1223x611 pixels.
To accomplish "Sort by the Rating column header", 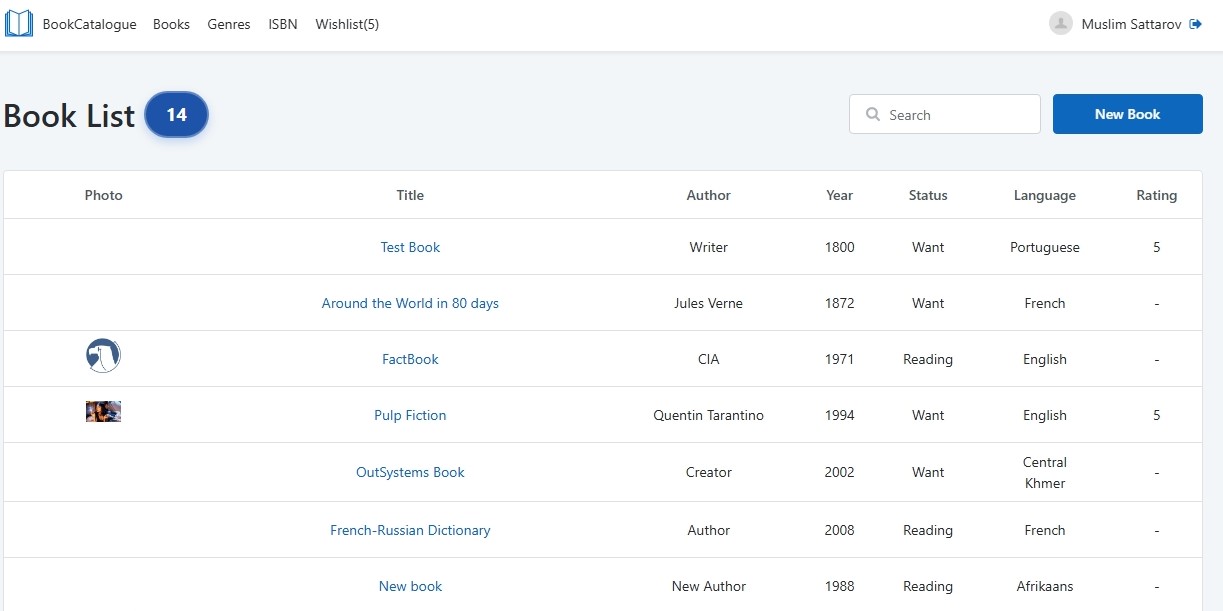I will click(1157, 195).
